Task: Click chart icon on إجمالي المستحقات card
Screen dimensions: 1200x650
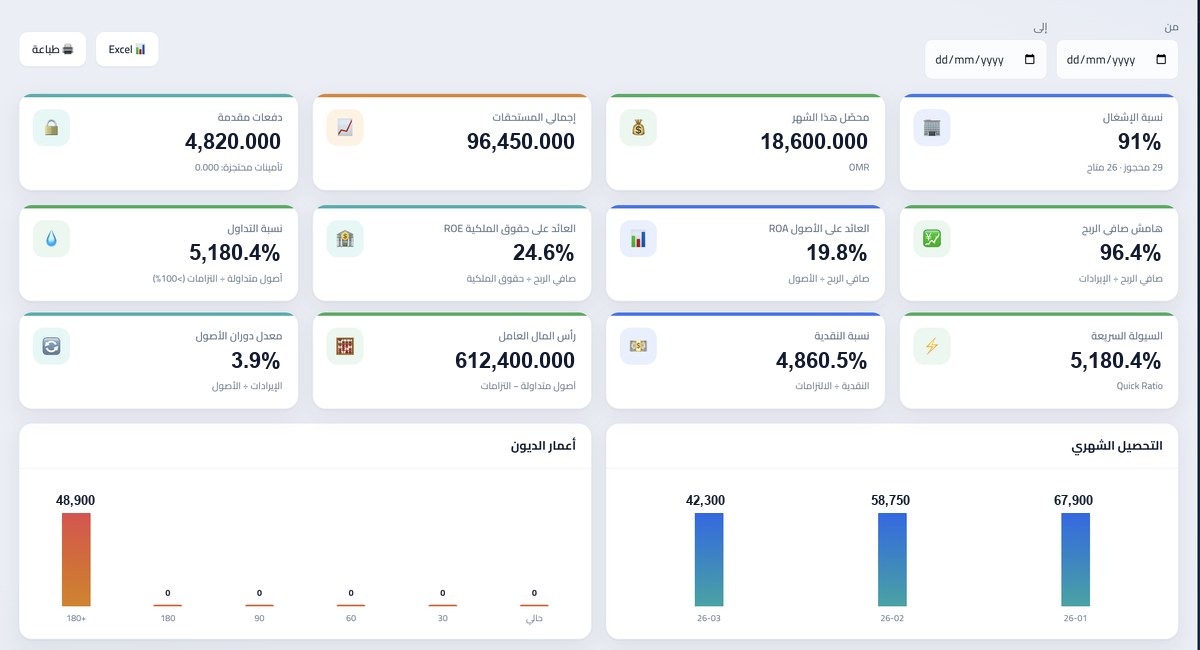Action: pyautogui.click(x=345, y=127)
